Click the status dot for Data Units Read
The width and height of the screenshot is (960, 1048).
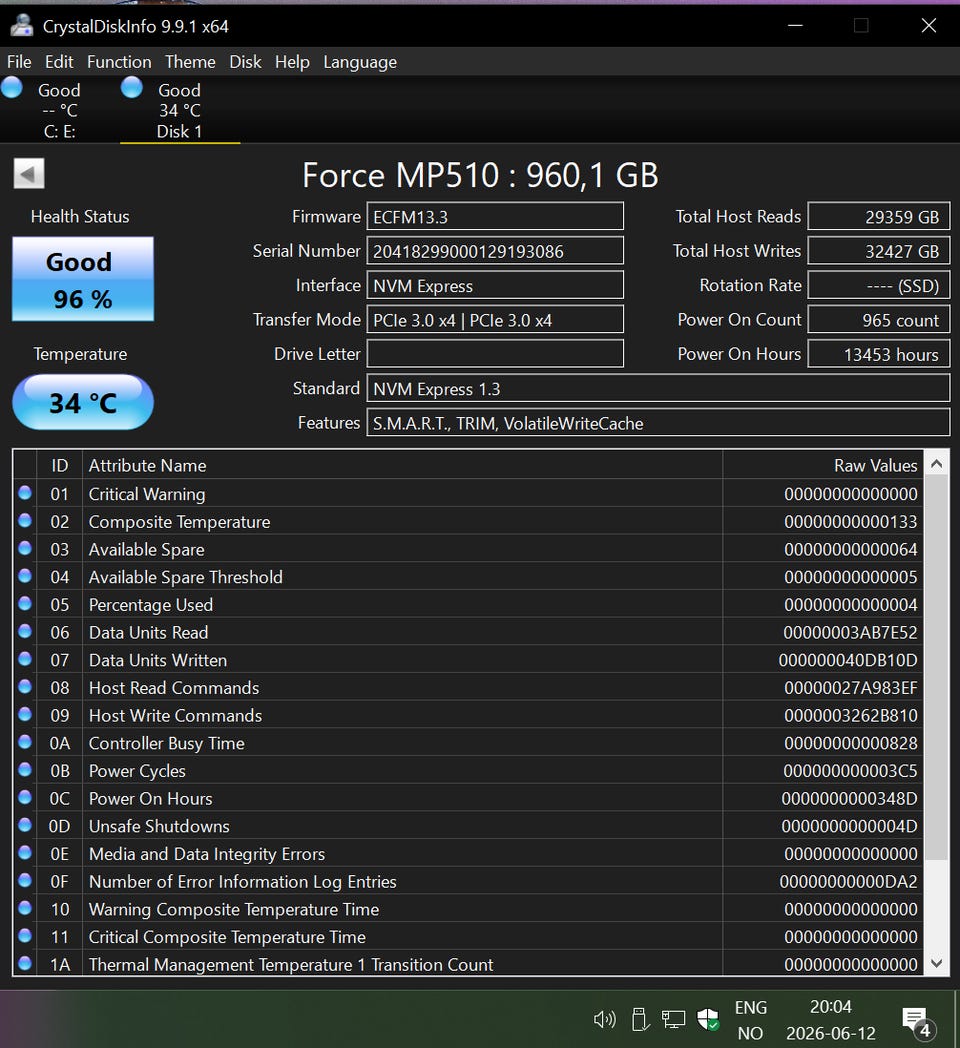tap(25, 632)
